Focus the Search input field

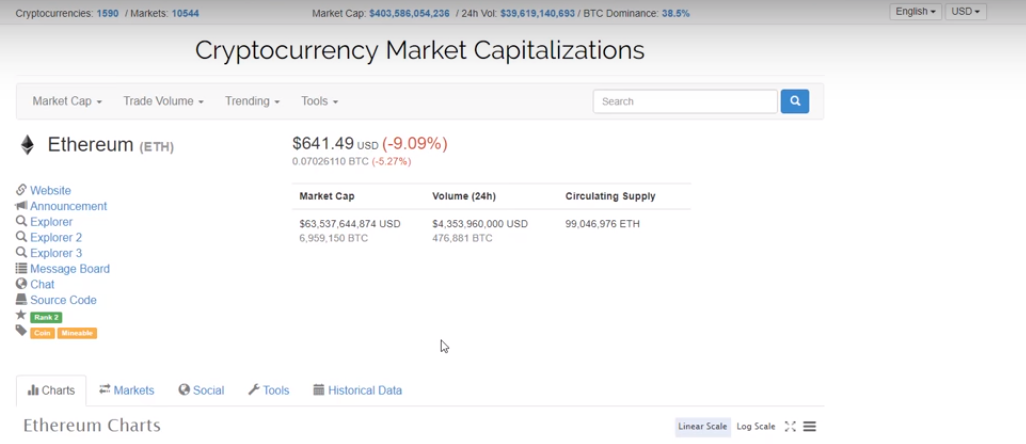click(685, 101)
